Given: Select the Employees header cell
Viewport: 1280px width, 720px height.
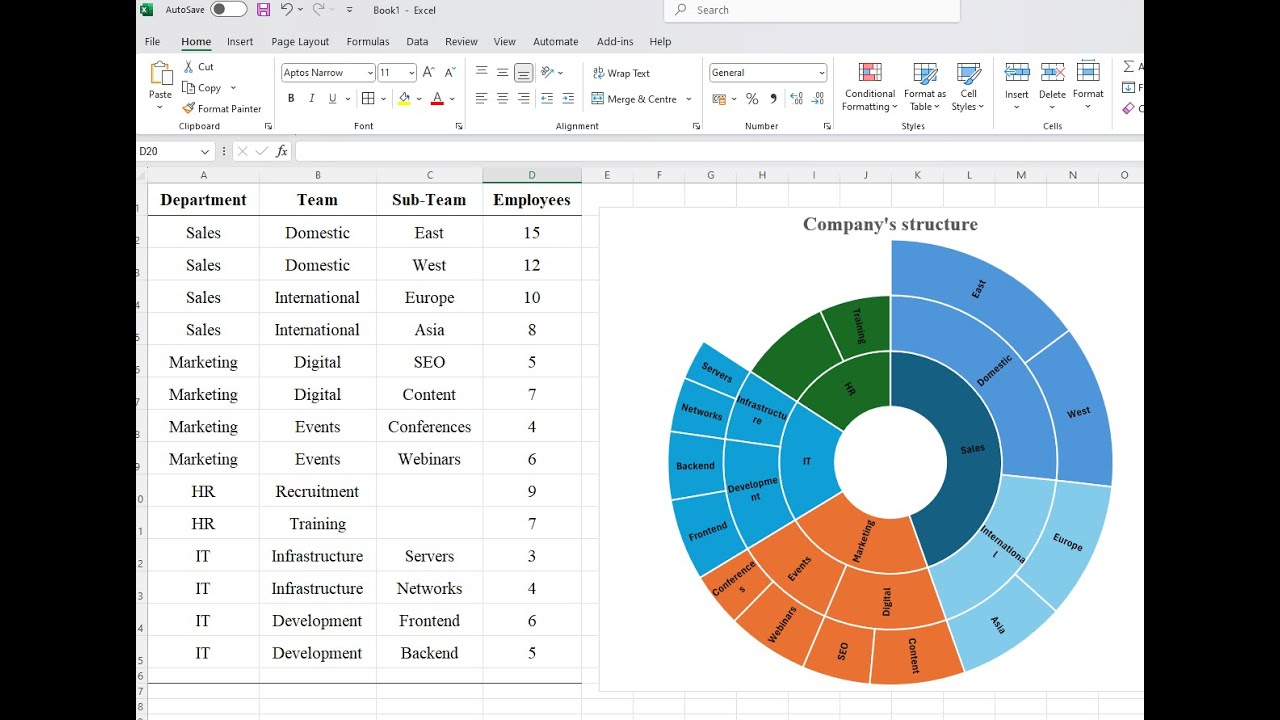Looking at the screenshot, I should 532,200.
